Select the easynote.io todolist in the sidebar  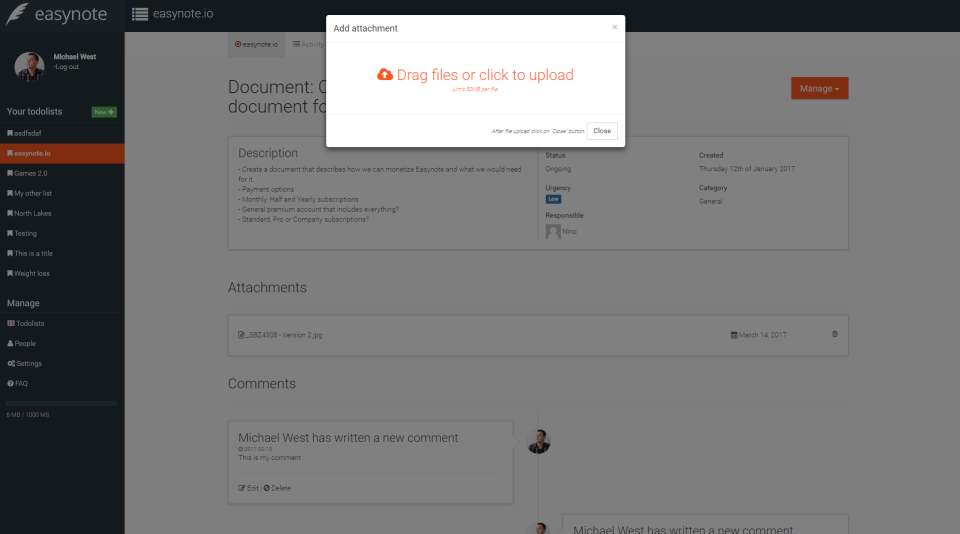click(x=62, y=153)
